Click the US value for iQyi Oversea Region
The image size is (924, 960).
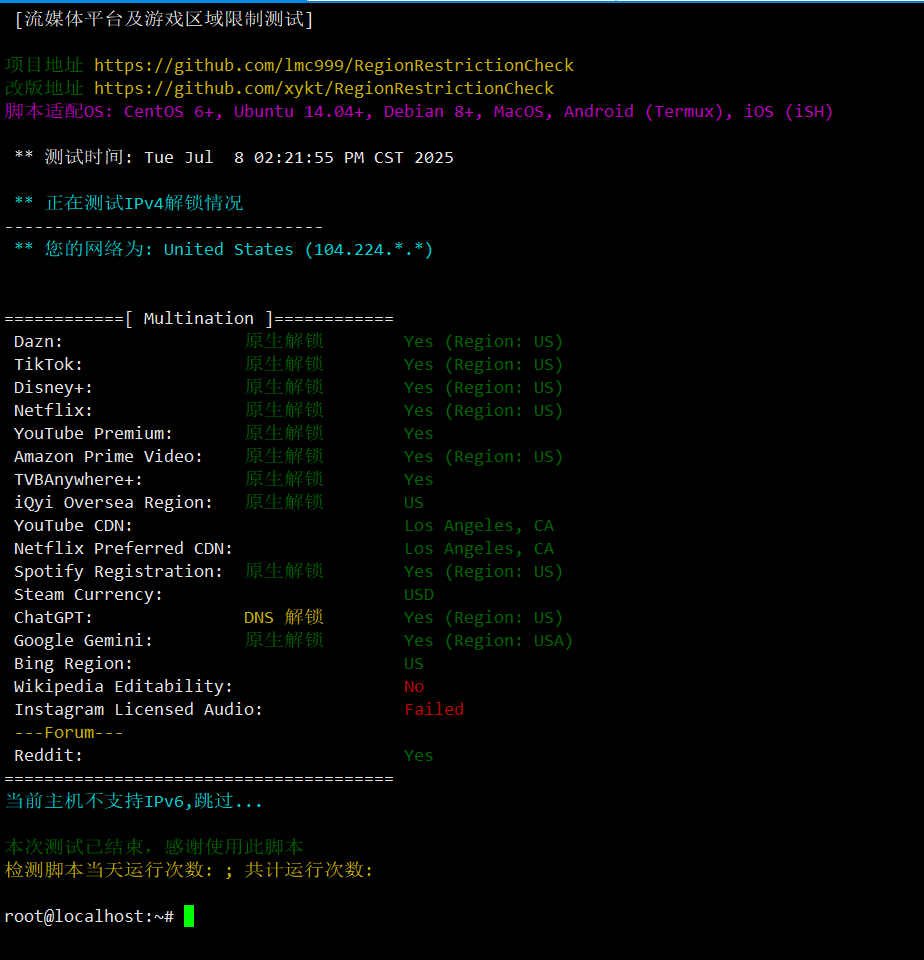[414, 503]
